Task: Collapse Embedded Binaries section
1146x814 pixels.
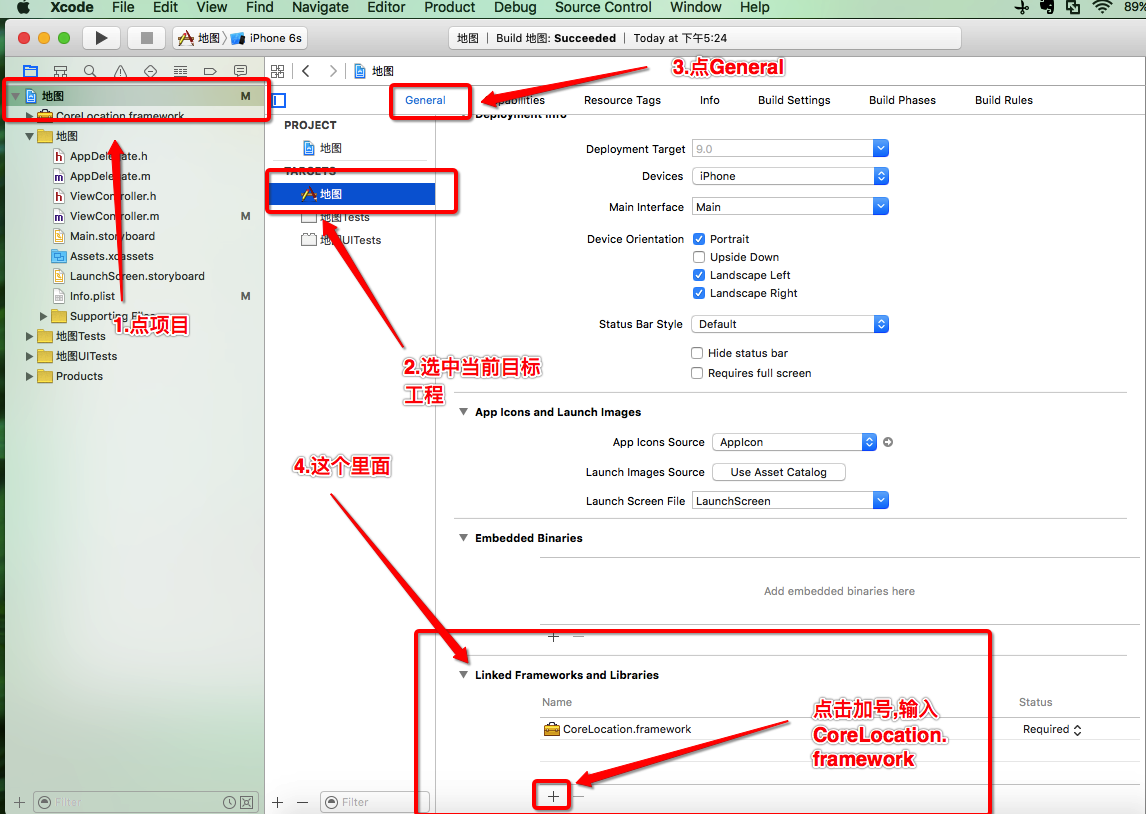Action: point(463,538)
